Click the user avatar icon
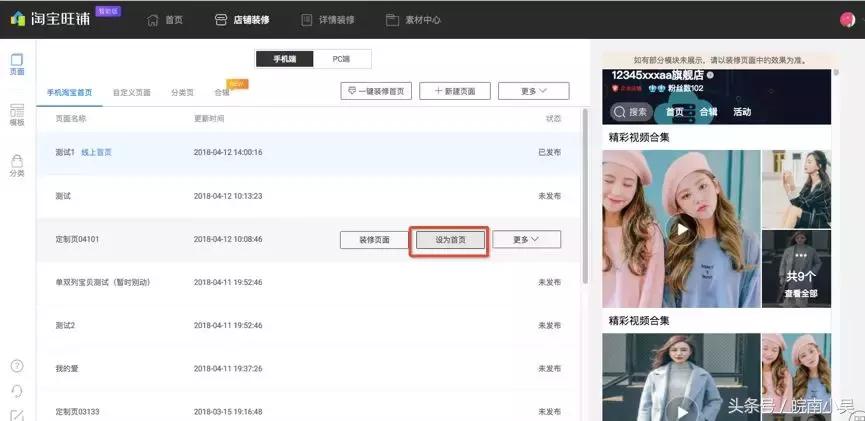 tap(847, 20)
